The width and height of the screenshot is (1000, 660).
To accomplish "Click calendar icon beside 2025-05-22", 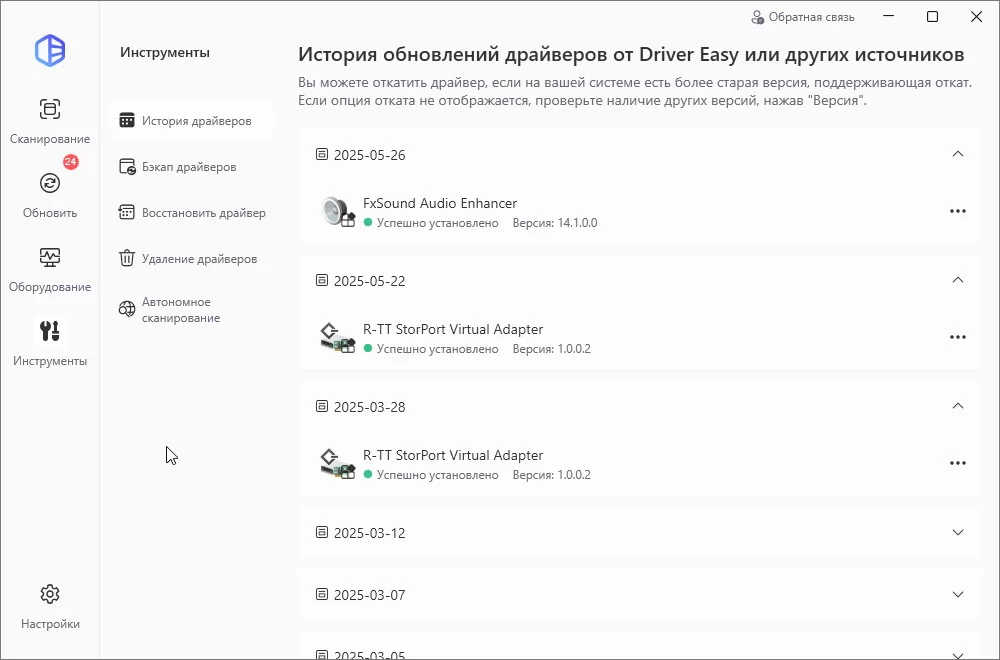I will 322,280.
